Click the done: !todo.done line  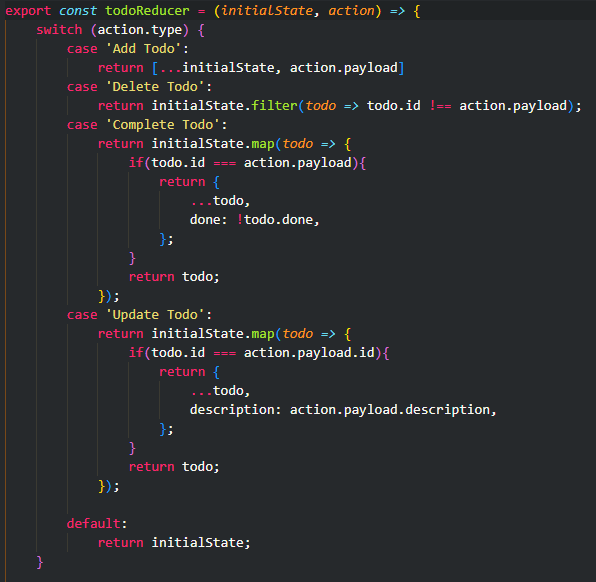coord(254,220)
